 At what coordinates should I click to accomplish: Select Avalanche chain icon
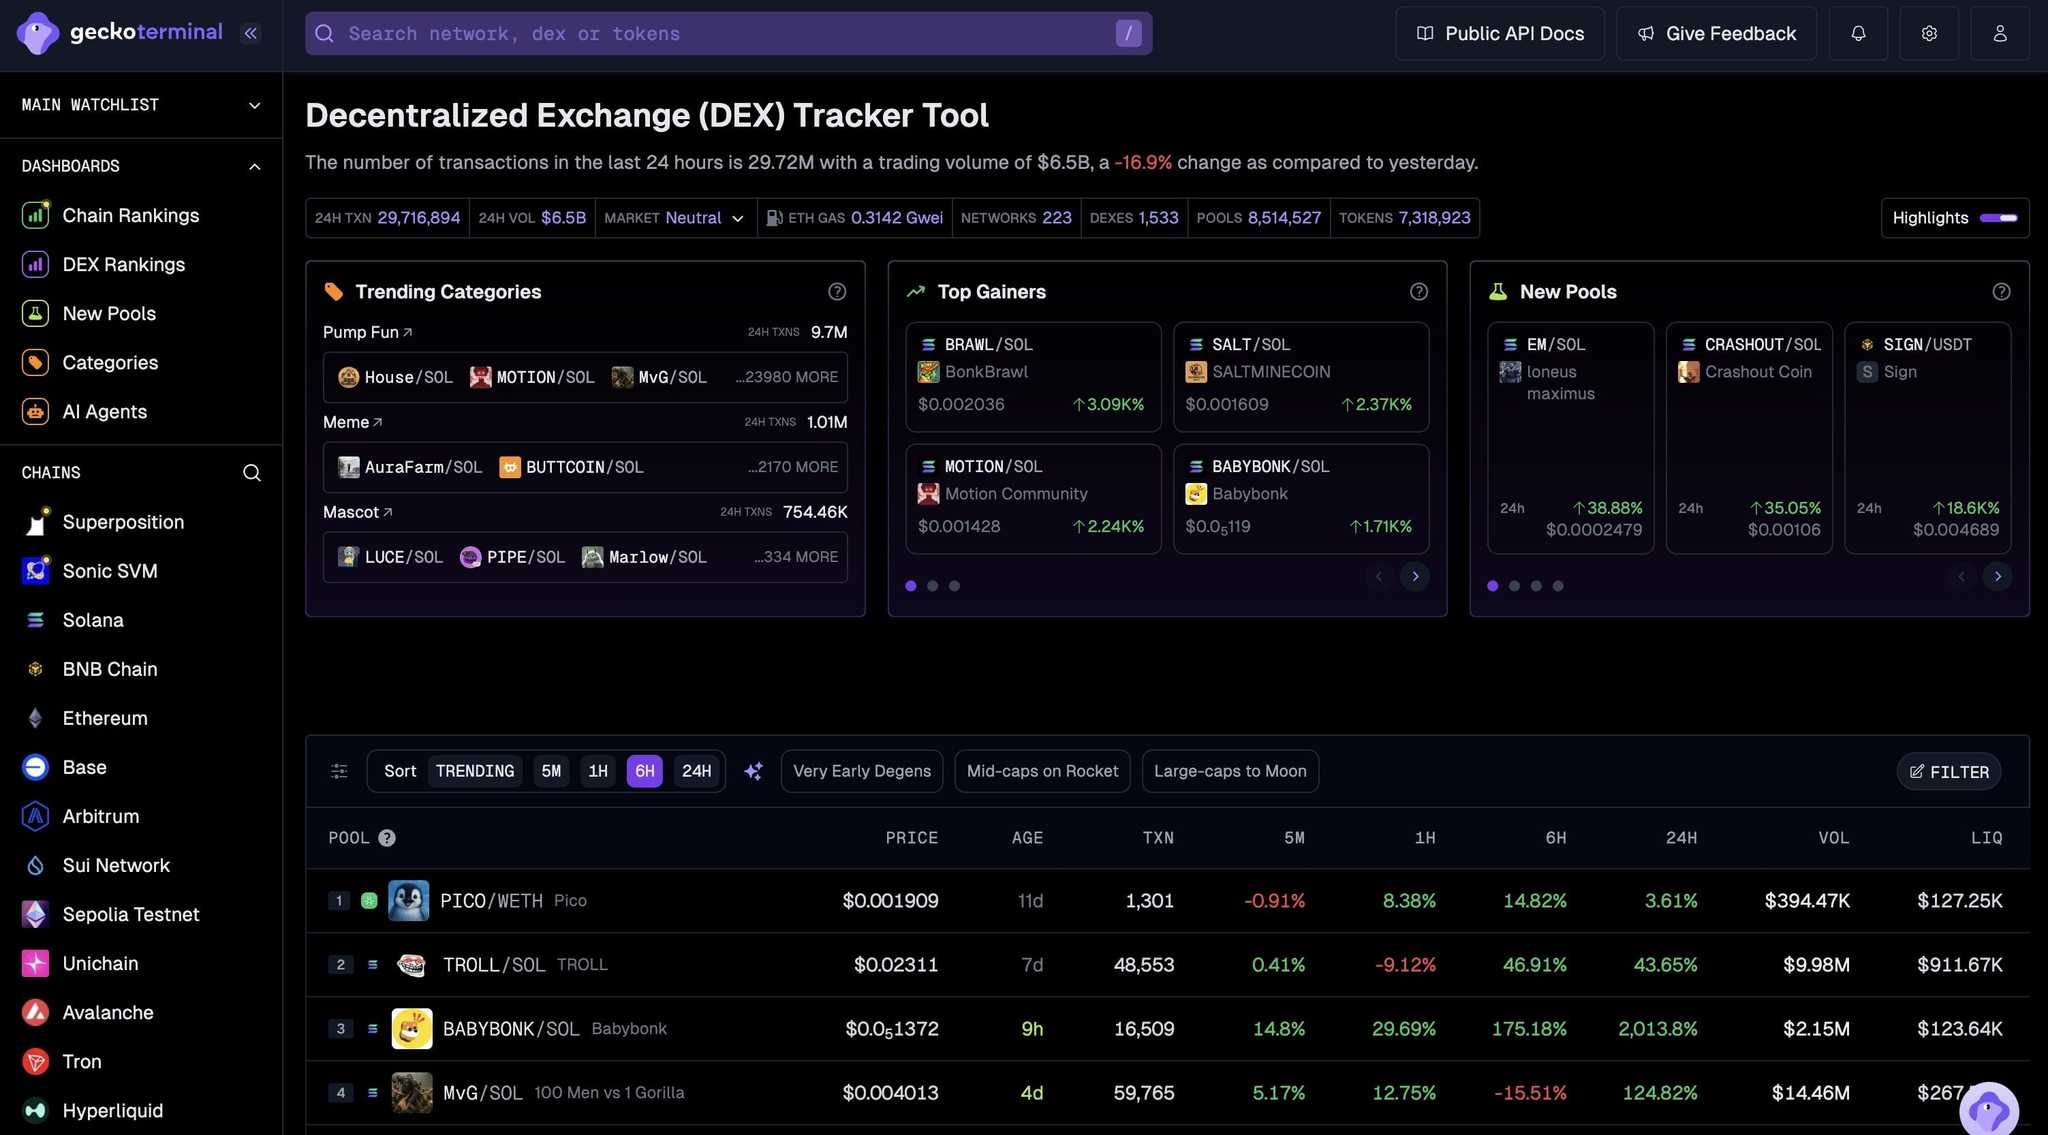[x=35, y=1012]
